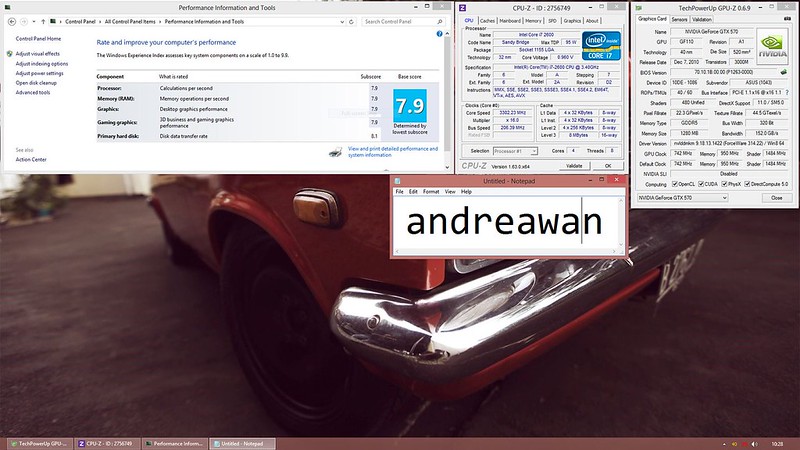Click the help question mark icon
The image size is (800, 450).
tap(439, 34)
